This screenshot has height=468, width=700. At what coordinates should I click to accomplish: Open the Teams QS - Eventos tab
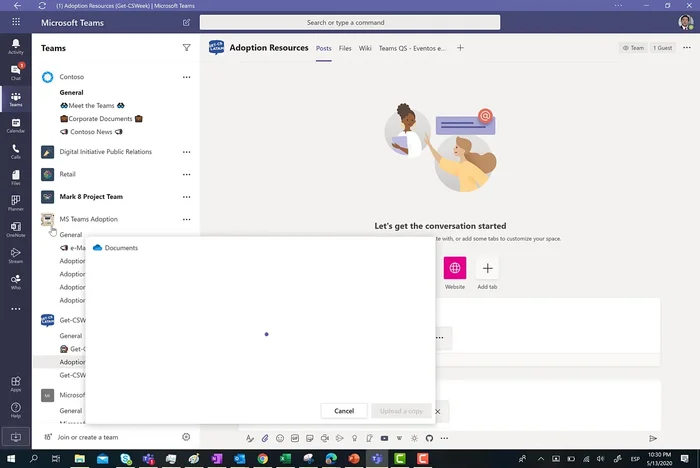tap(412, 48)
